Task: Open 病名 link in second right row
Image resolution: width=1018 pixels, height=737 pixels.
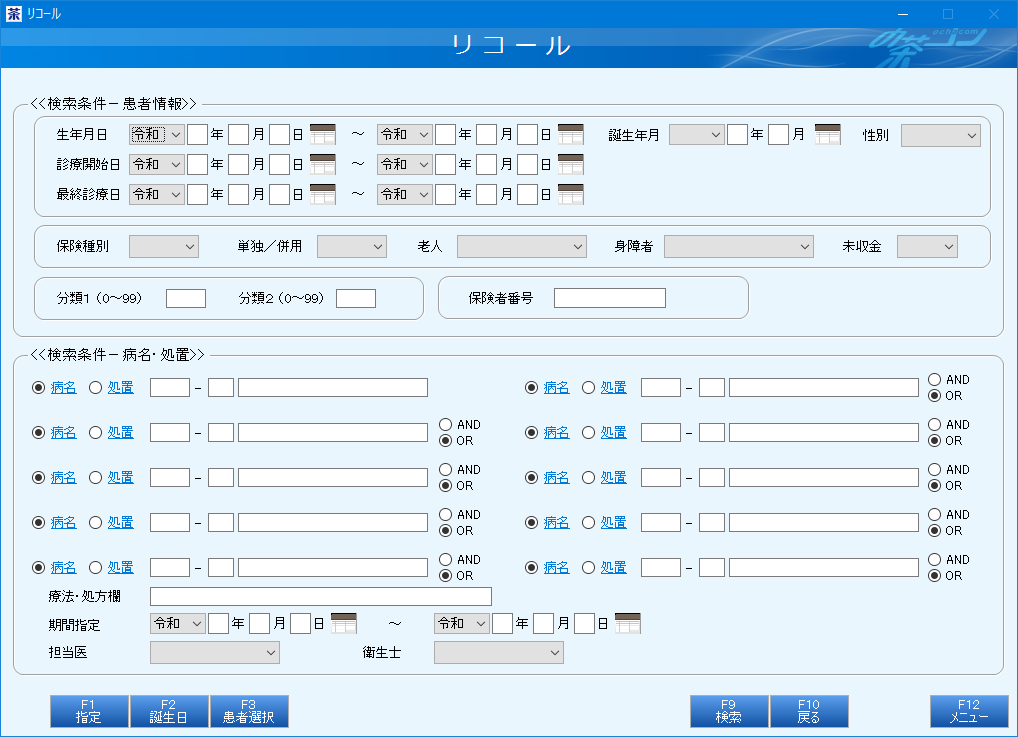Action: point(556,432)
